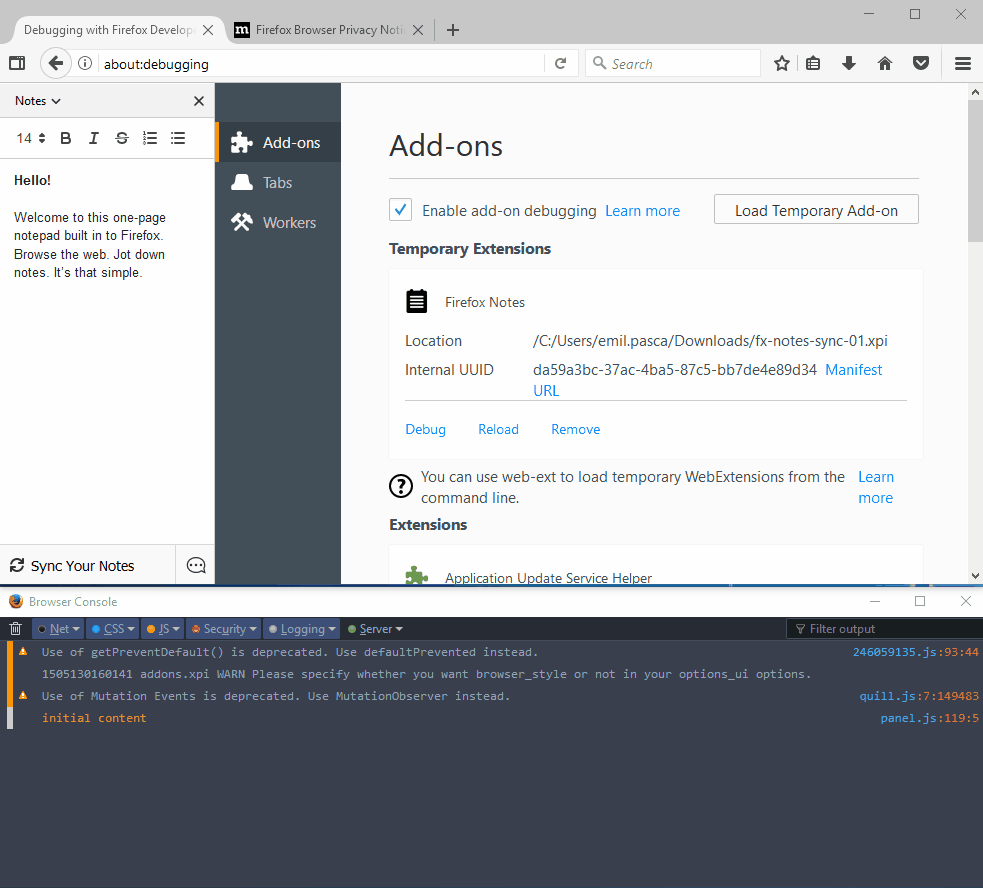Disable the Enable add-on debugging checkbox
Image resolution: width=983 pixels, height=888 pixels.
400,210
